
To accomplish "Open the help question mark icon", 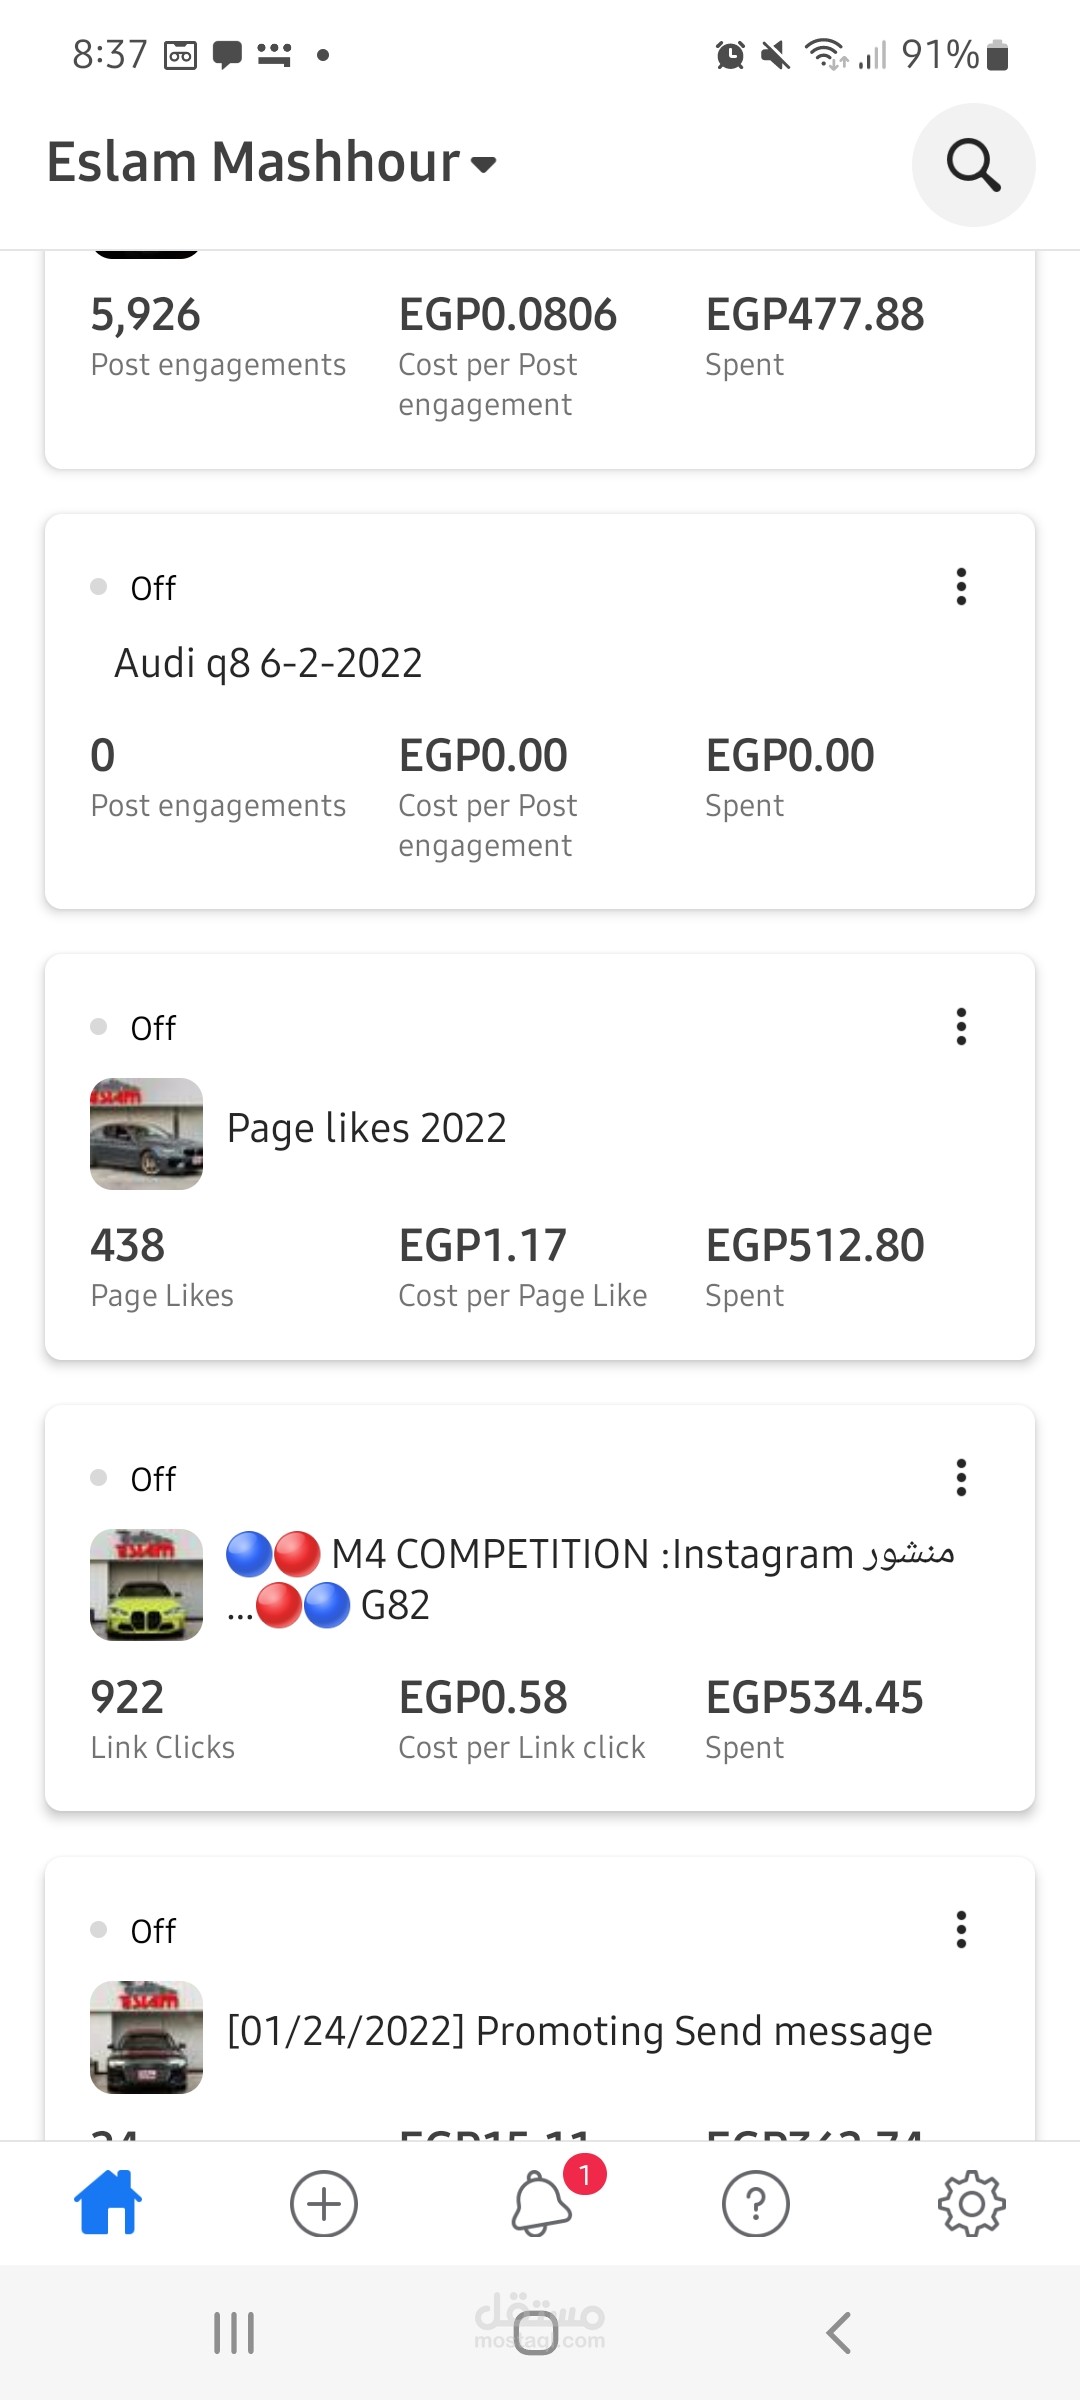I will [x=755, y=2203].
